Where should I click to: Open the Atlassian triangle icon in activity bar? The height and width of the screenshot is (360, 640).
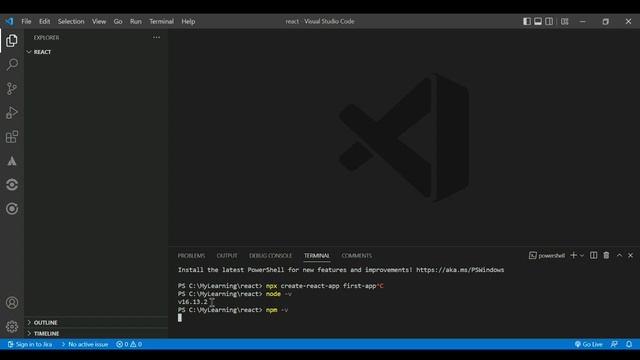tap(12, 161)
